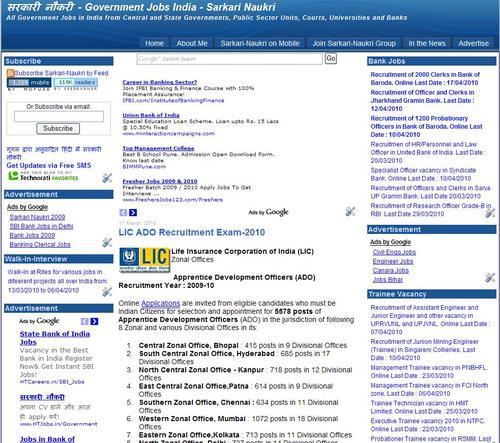Click the wrench icon beside Technorati Favorites
This screenshot has width=500, height=443.
point(107,178)
